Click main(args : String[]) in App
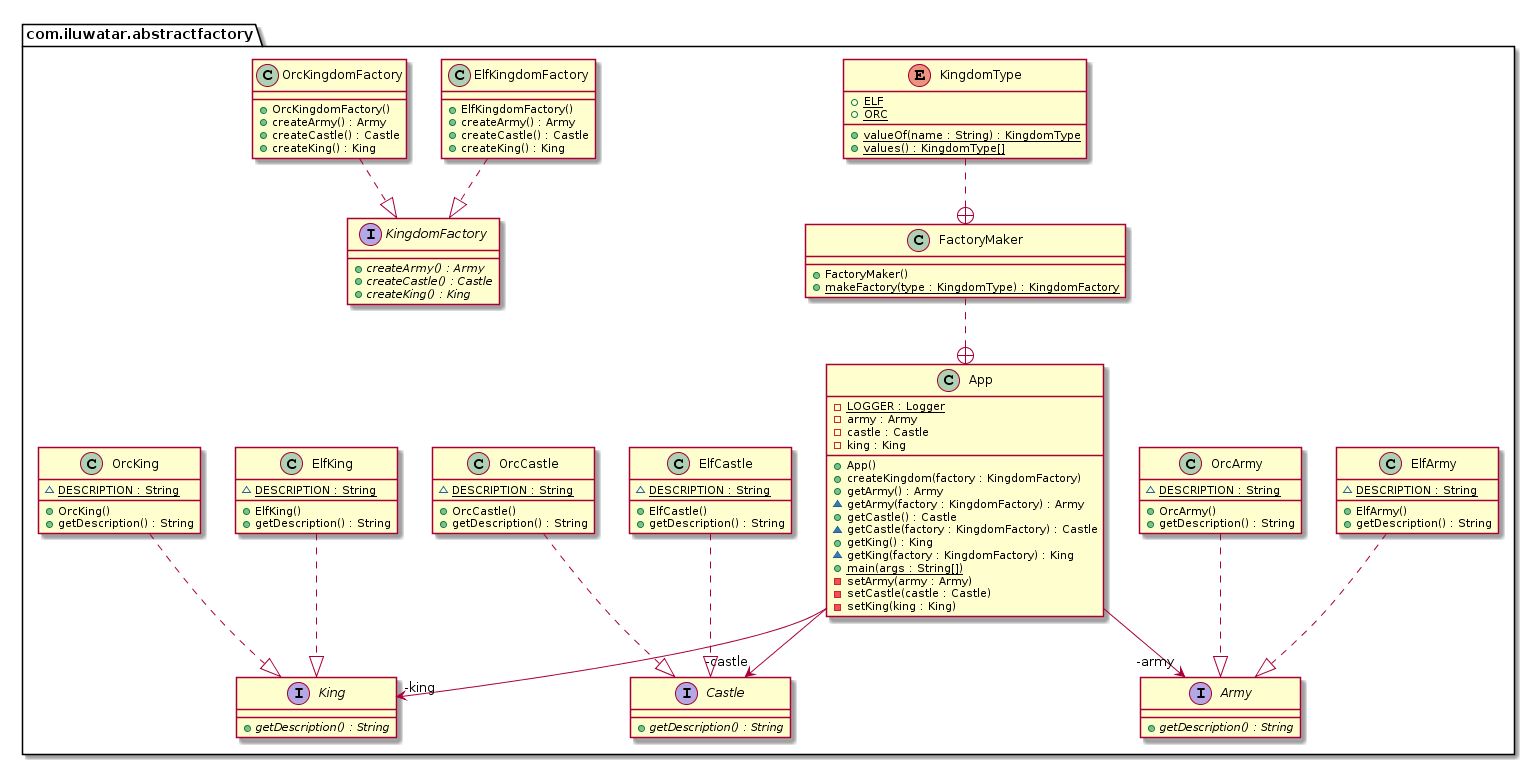 tap(904, 568)
